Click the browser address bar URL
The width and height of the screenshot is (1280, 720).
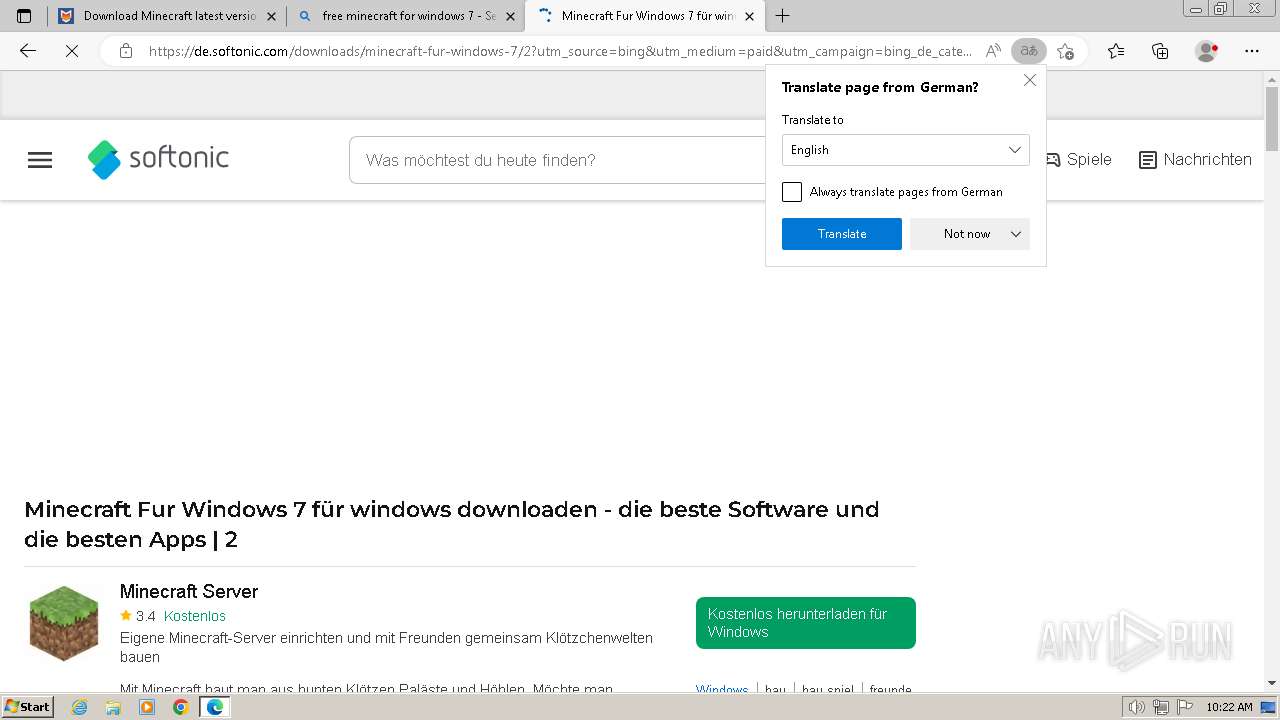click(x=560, y=51)
